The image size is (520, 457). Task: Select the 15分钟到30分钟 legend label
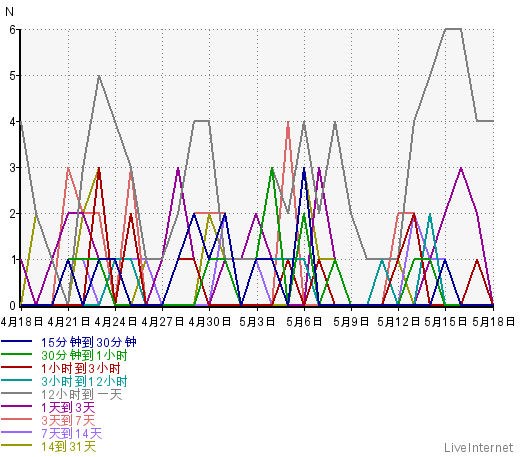[x=89, y=342]
